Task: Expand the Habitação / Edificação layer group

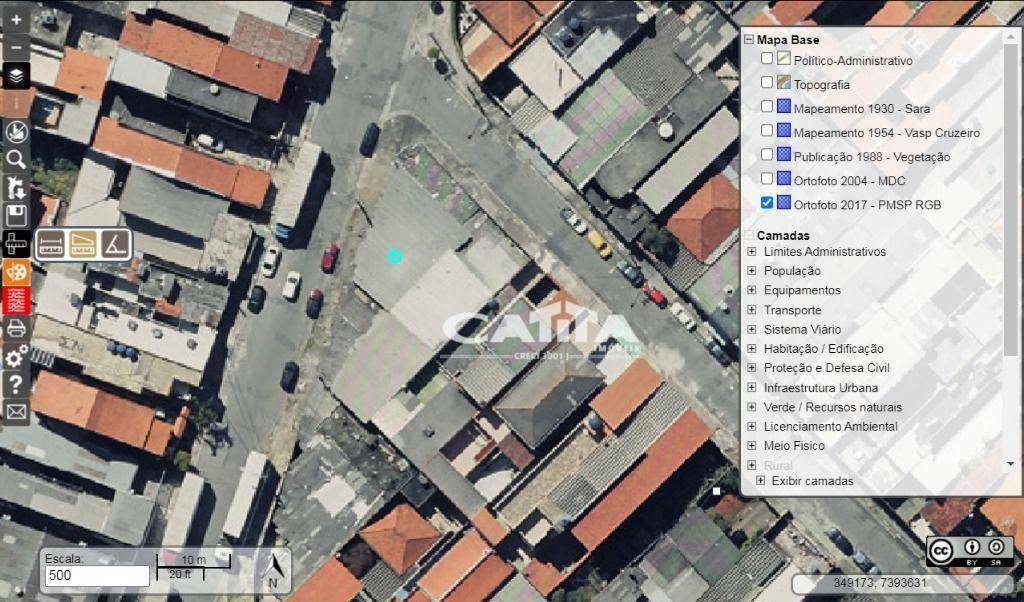Action: [752, 349]
